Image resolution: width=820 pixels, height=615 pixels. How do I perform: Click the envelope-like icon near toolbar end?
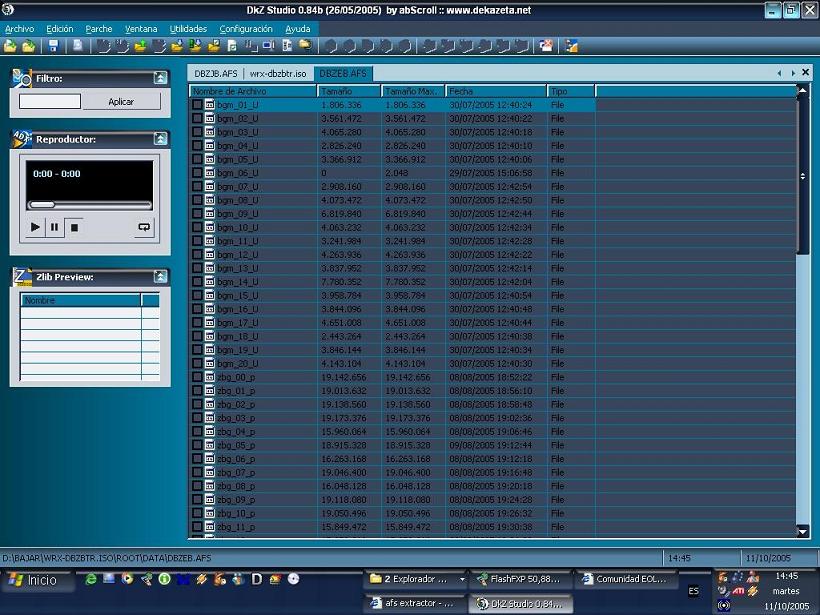[x=546, y=46]
